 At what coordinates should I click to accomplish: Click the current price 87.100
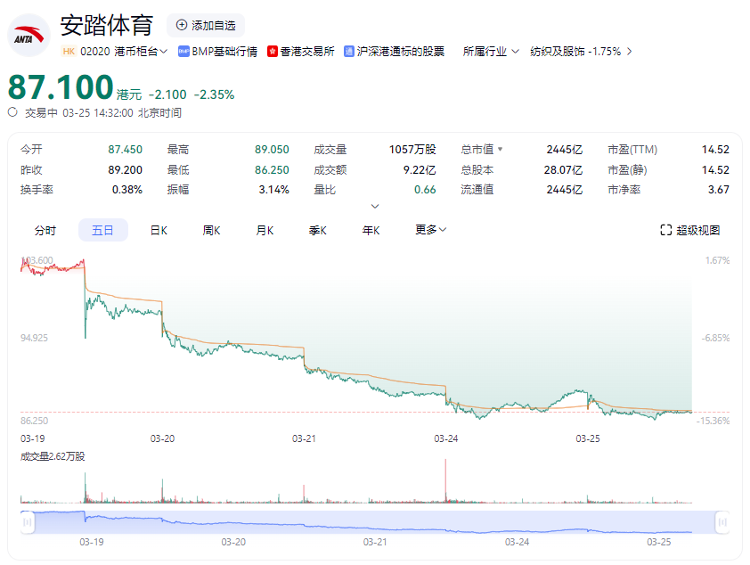click(60, 87)
